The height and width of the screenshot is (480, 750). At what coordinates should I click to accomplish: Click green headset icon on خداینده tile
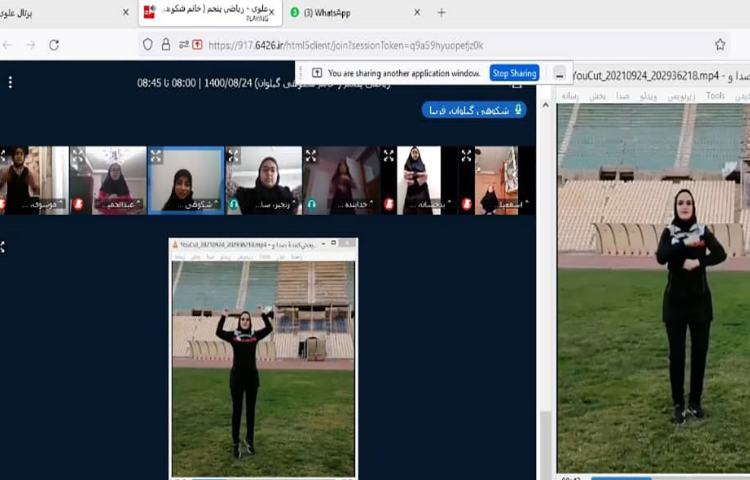pos(311,205)
